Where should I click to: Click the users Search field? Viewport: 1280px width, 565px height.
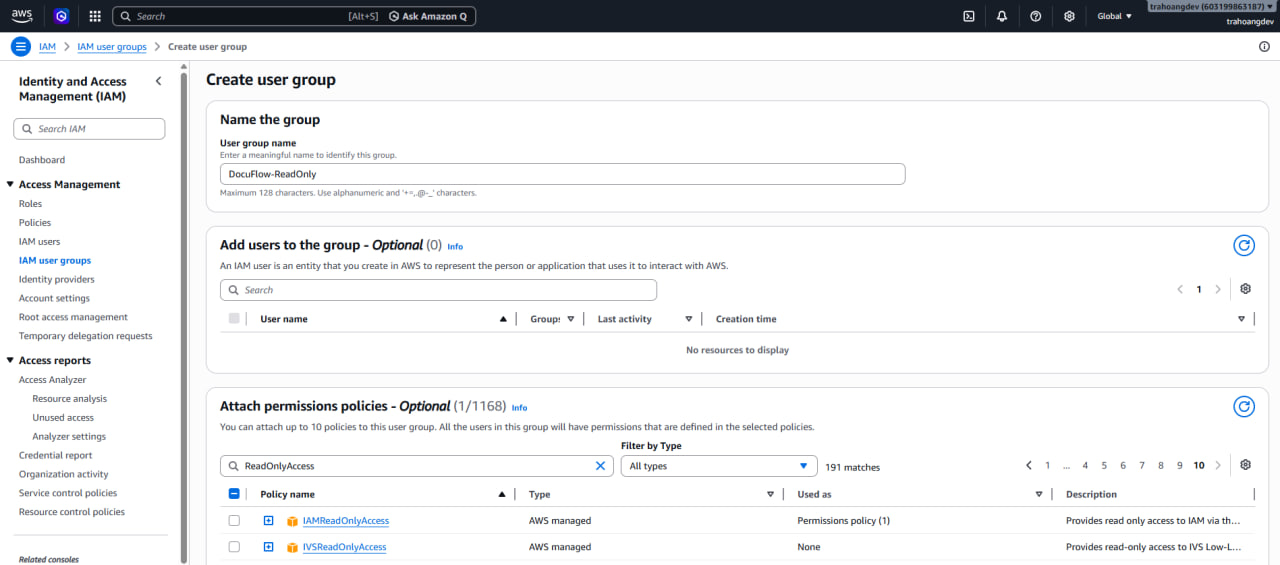click(x=438, y=290)
